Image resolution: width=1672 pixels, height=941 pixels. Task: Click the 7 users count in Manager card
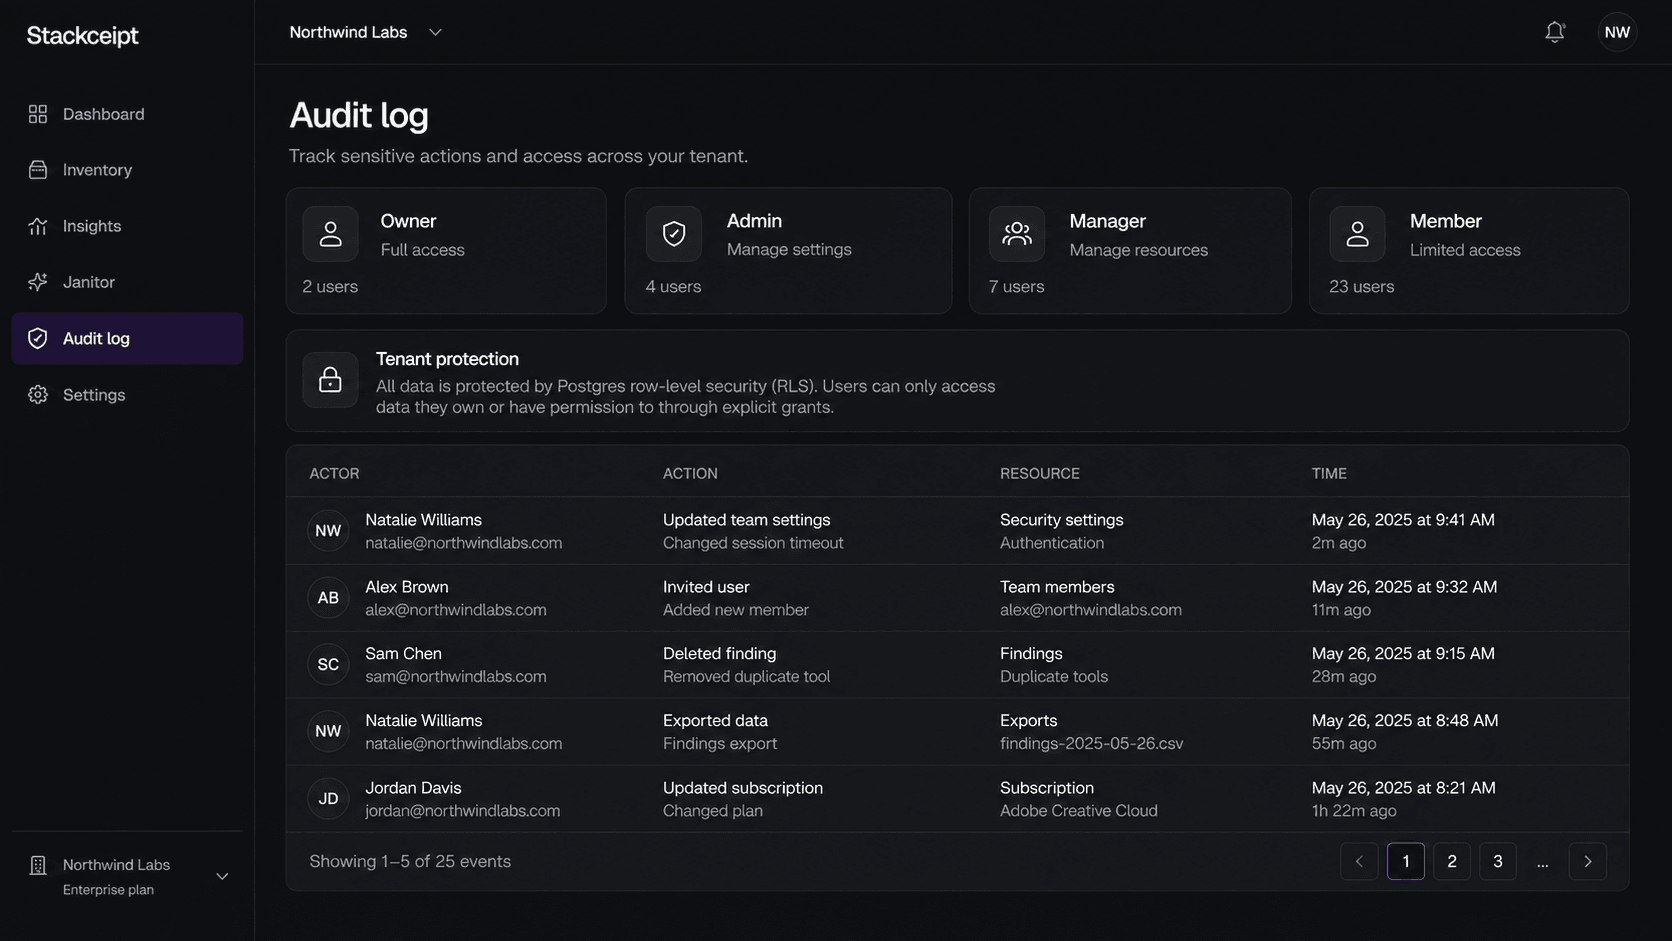[1016, 286]
